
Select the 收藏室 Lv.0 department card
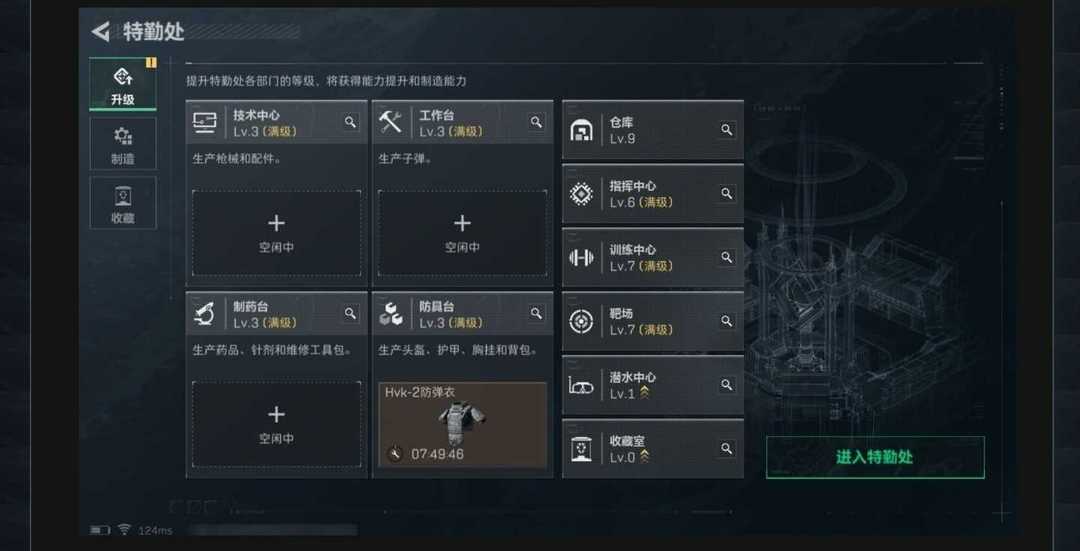(x=653, y=448)
